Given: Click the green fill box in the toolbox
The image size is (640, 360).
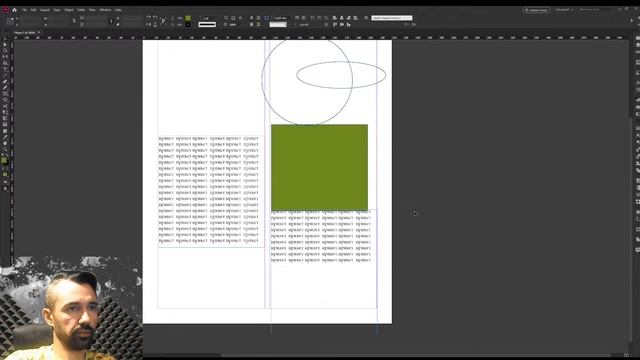Looking at the screenshot, I should pyautogui.click(x=4, y=160).
